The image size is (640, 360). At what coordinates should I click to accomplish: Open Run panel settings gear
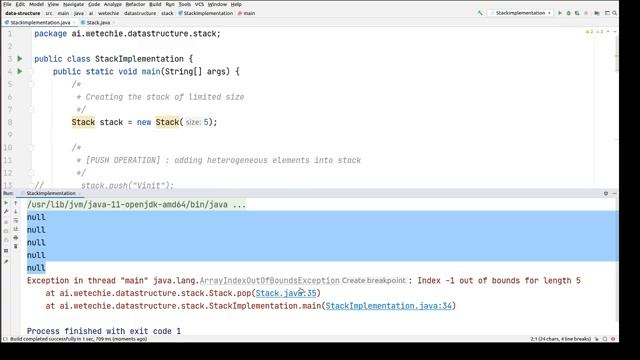coord(606,193)
